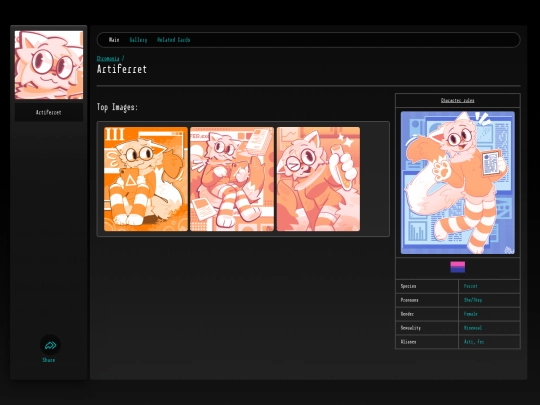Click the Sexuality row label
This screenshot has height=405, width=540.
[411, 328]
